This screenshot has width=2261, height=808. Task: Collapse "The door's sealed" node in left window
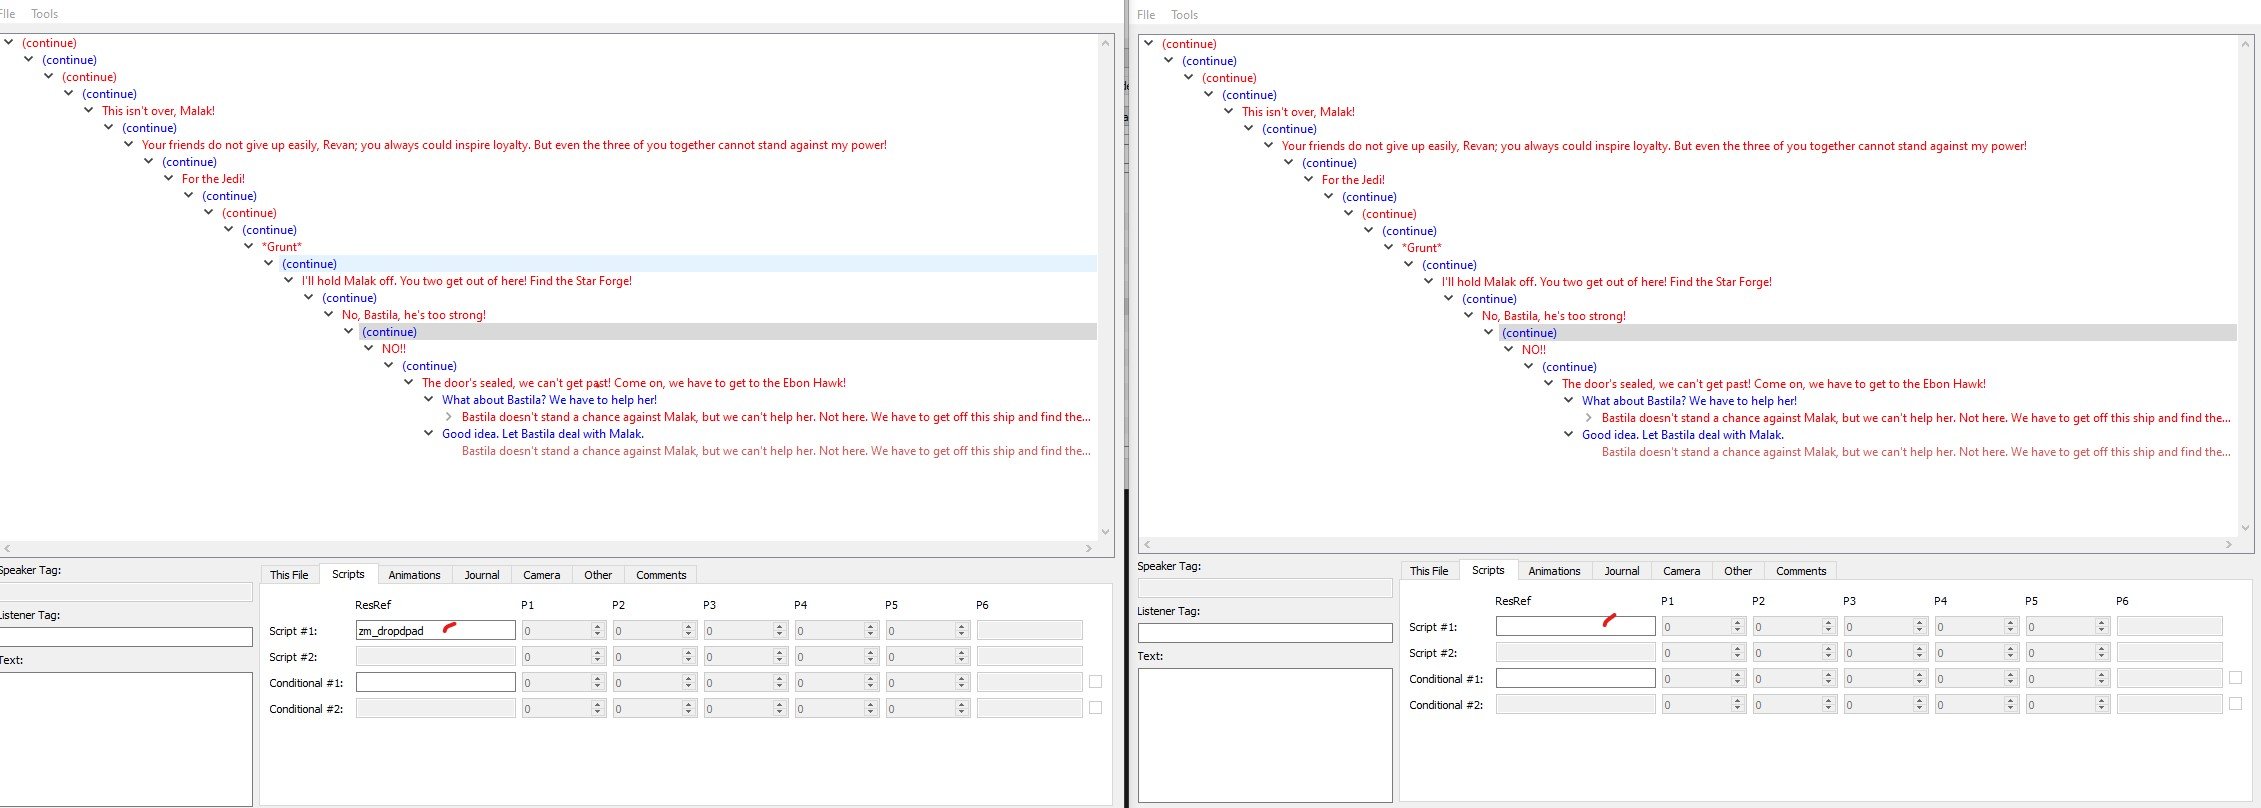coord(409,383)
